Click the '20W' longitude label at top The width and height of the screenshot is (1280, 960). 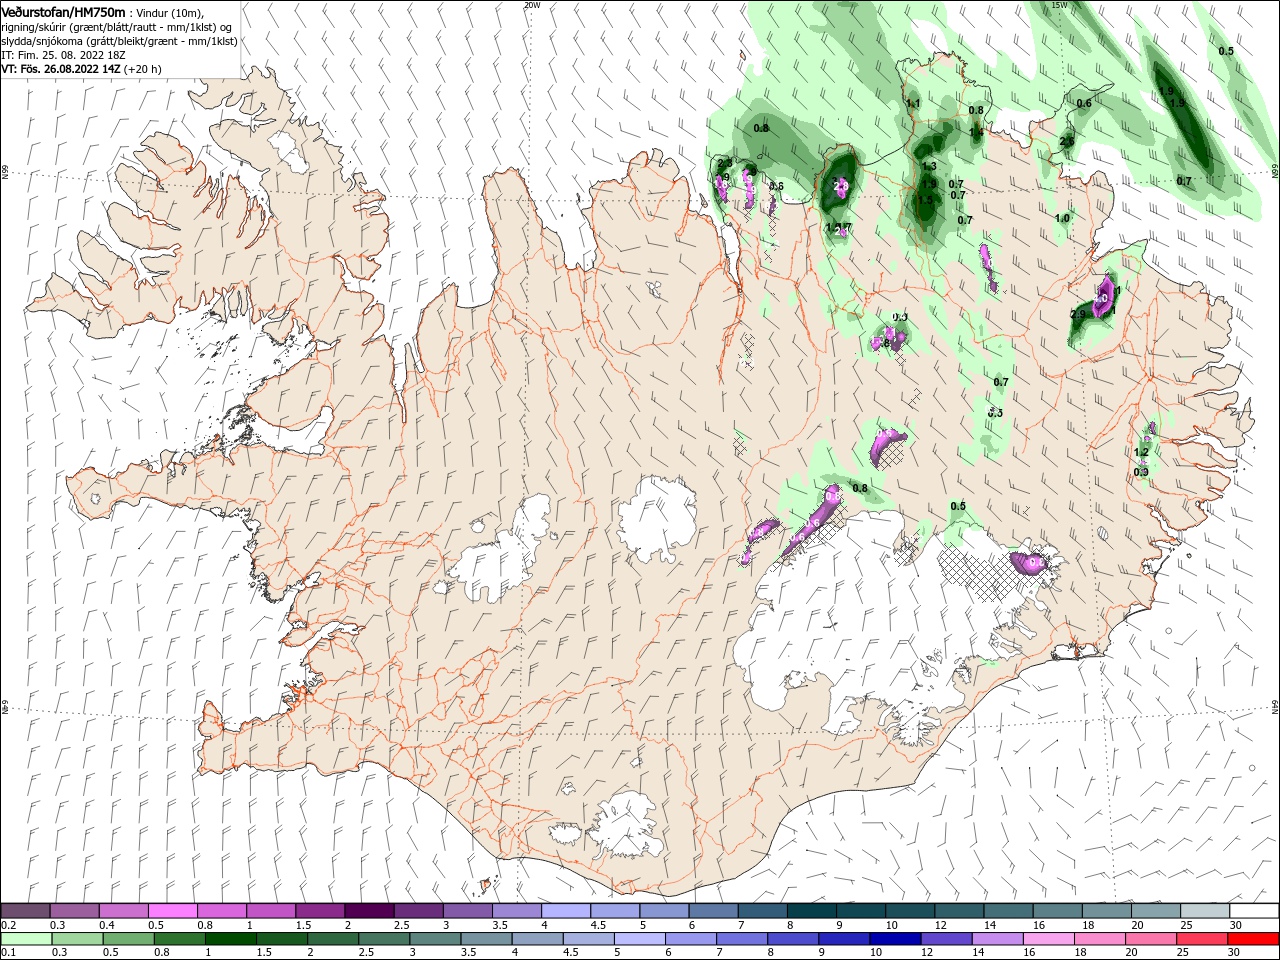click(531, 5)
